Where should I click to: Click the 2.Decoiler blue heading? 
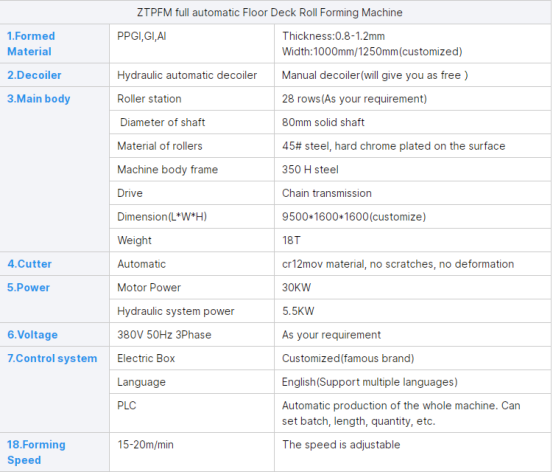click(x=34, y=75)
